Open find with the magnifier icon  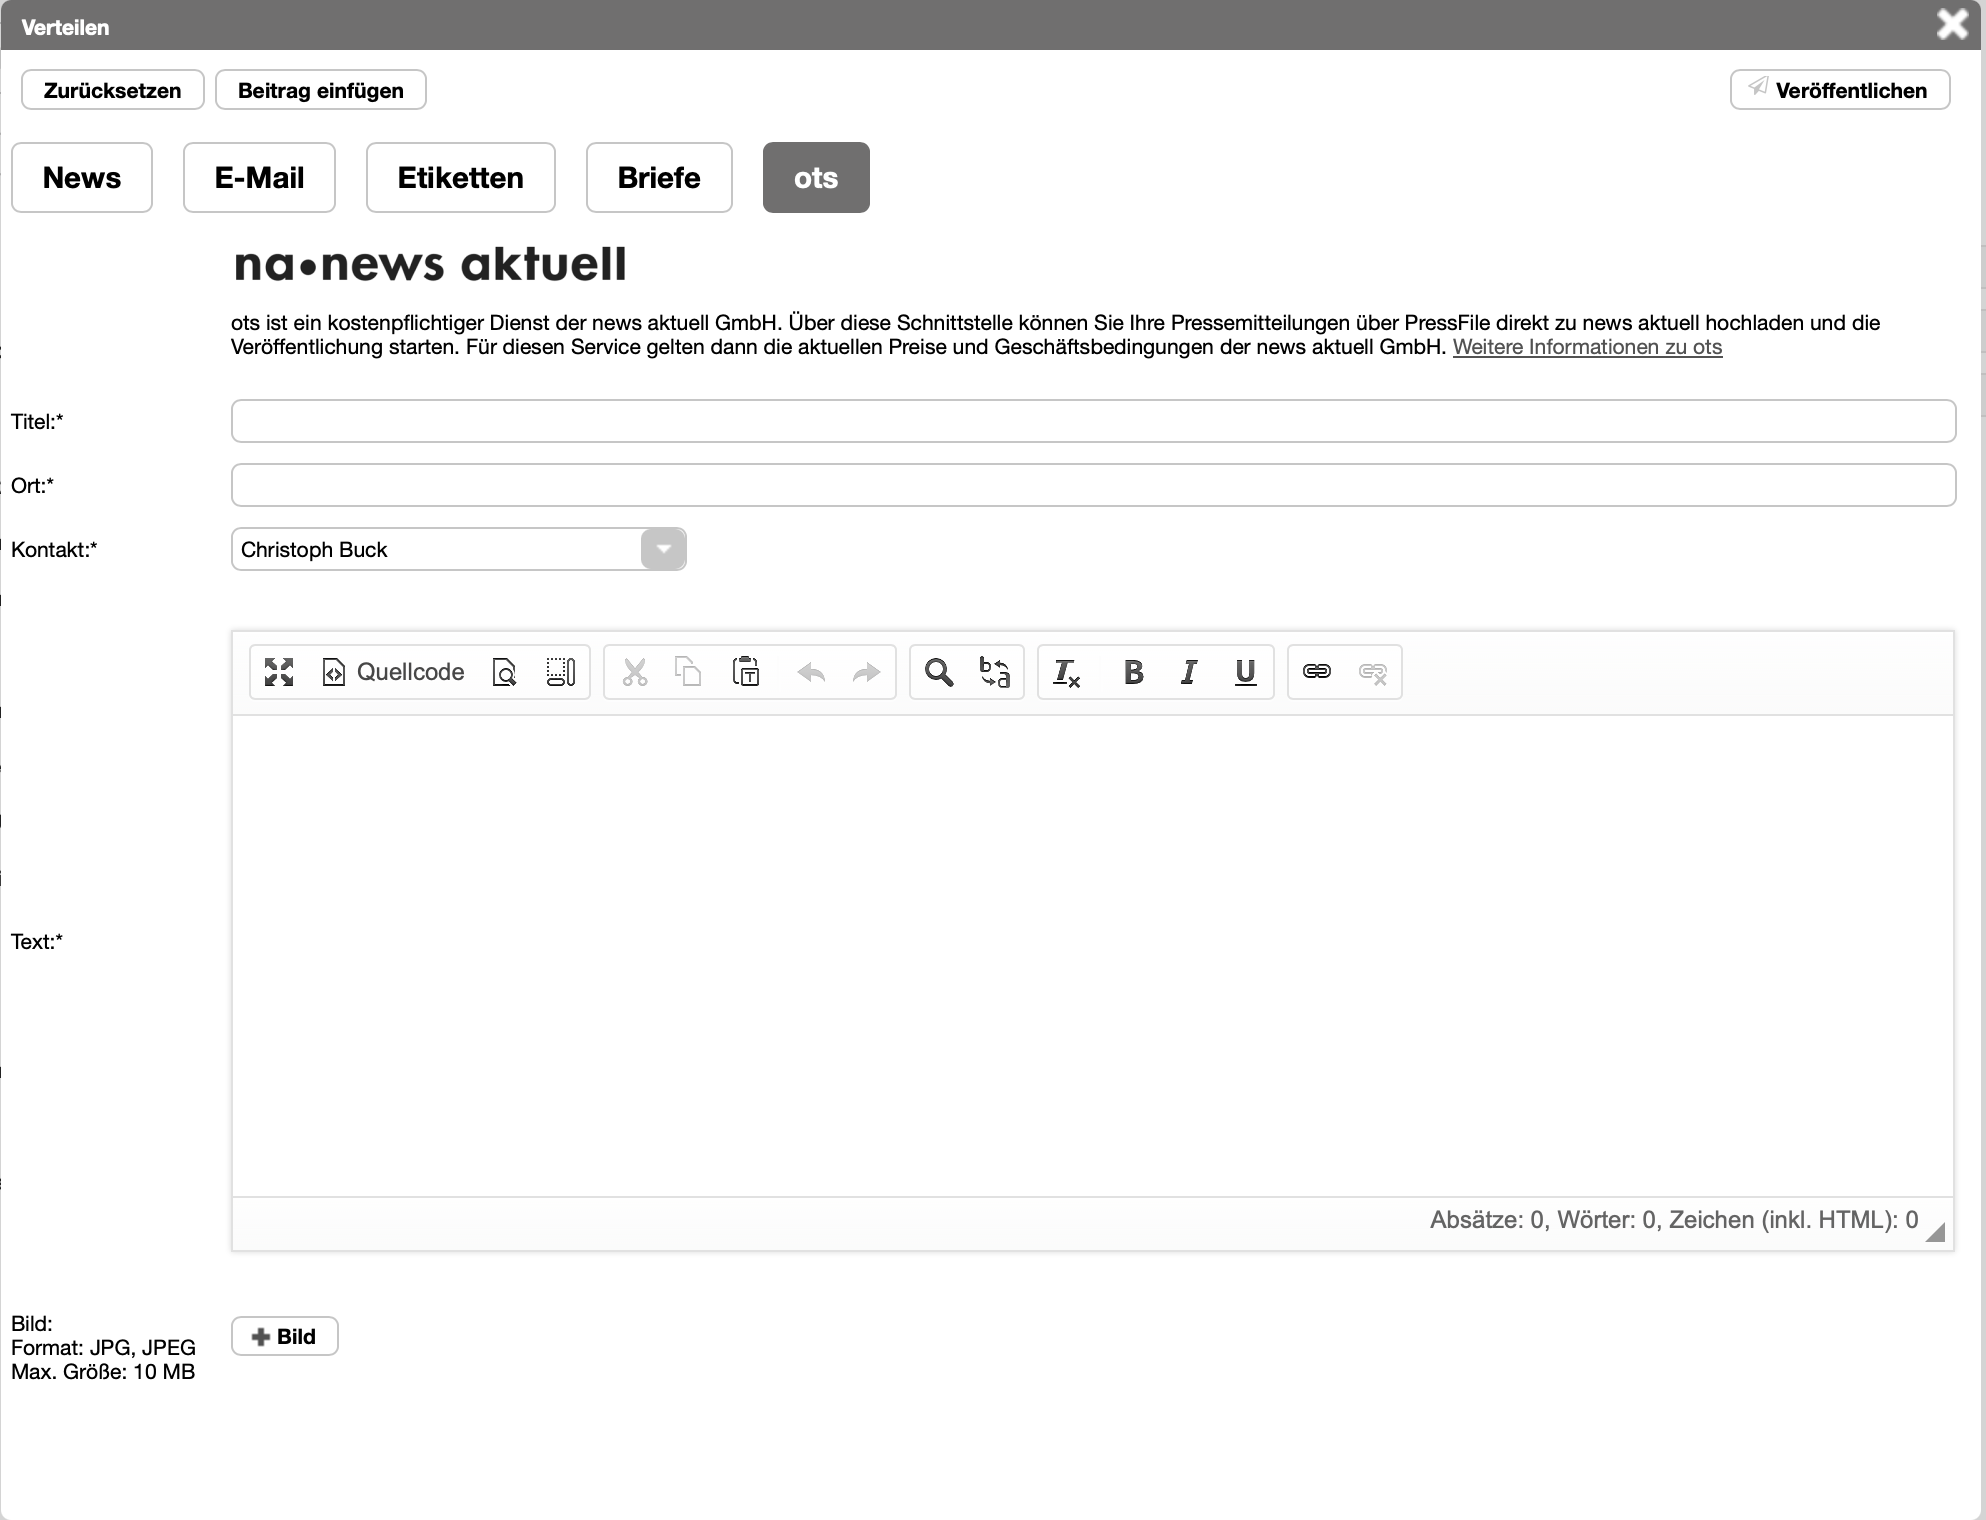[938, 672]
